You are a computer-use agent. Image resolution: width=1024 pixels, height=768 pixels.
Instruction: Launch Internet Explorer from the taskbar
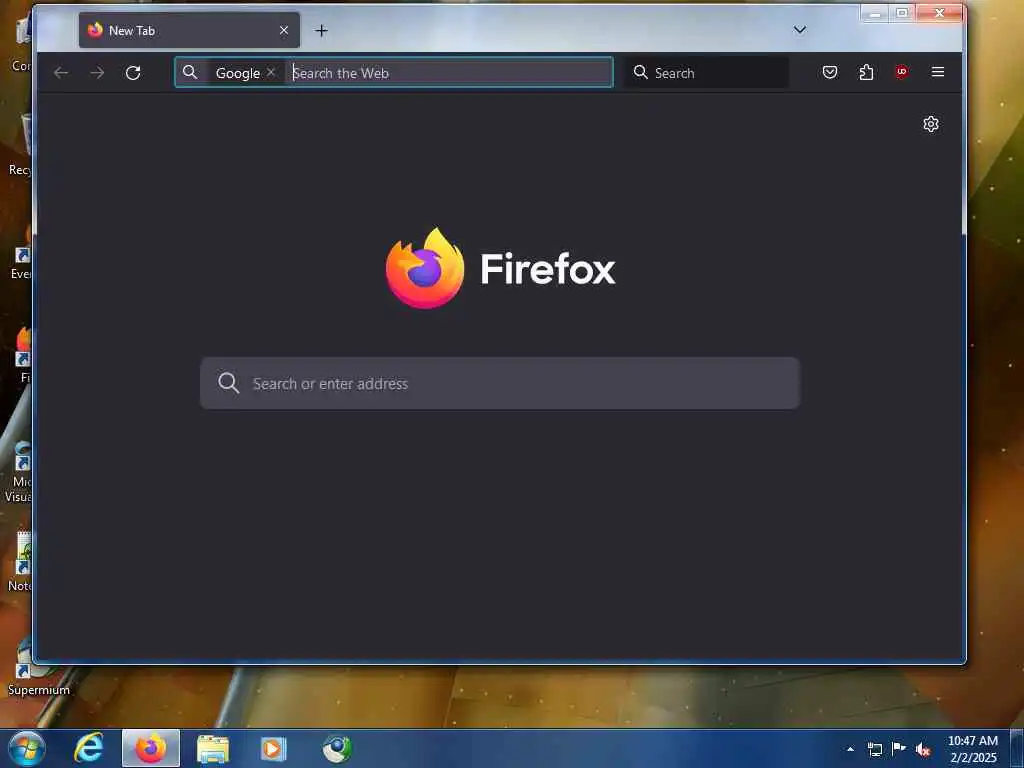(x=89, y=748)
